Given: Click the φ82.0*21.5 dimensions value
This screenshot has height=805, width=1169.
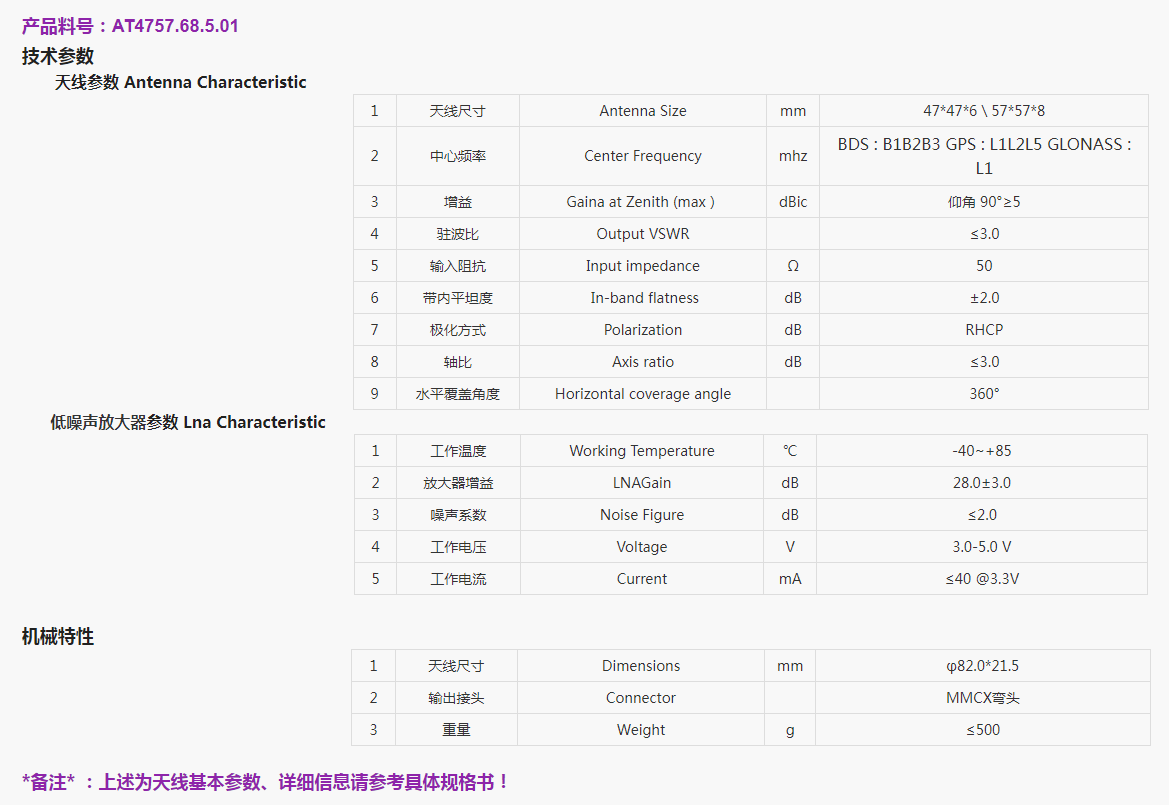Looking at the screenshot, I should point(981,666).
